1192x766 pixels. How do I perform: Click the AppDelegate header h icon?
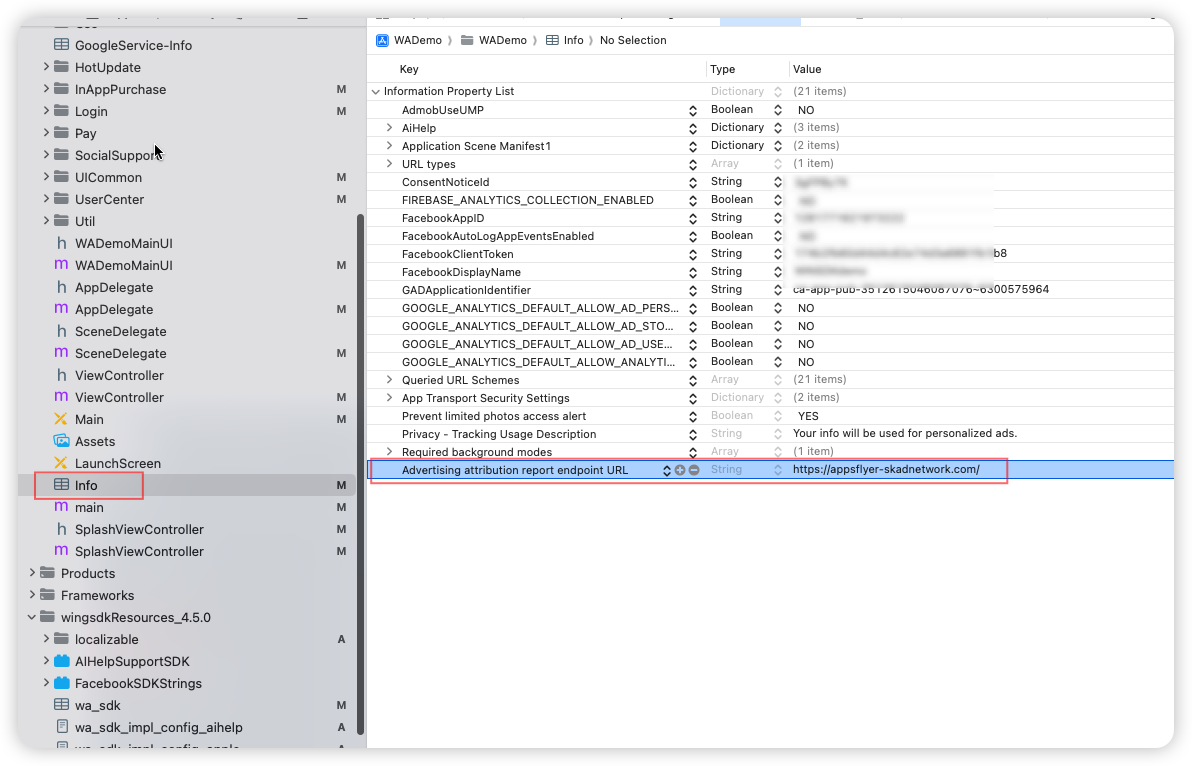[61, 287]
